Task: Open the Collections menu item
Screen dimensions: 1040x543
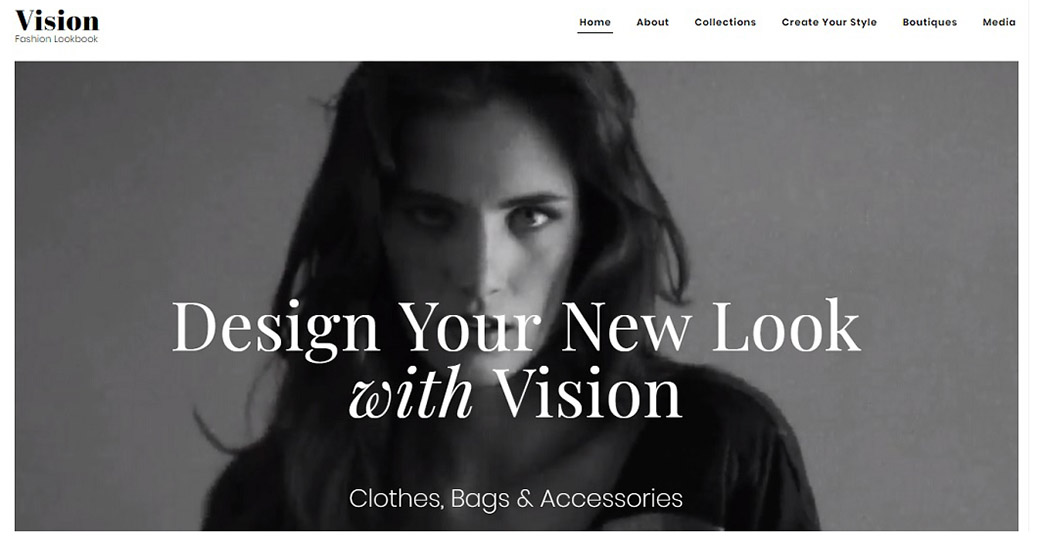Action: [x=725, y=22]
